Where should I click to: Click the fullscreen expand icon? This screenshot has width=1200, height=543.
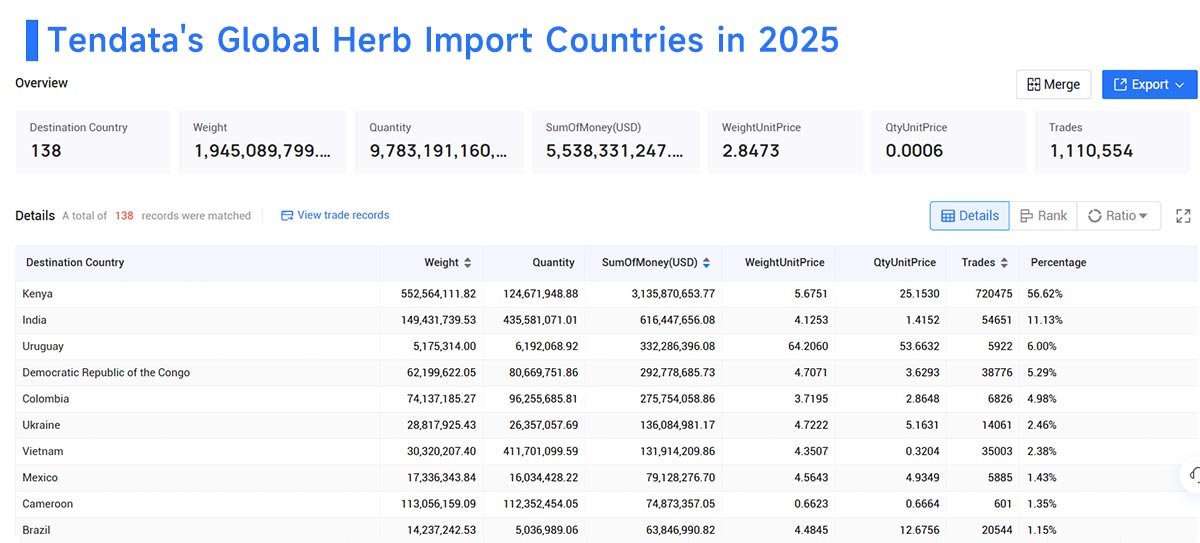pos(1184,216)
